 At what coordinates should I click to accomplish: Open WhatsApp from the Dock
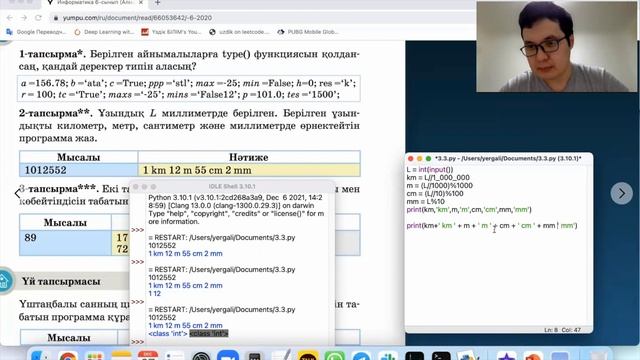coord(335,356)
